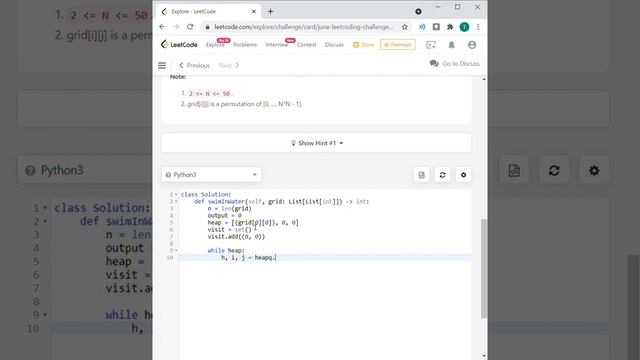The height and width of the screenshot is (360, 640).
Task: Click the LeetCode logo
Action: 179,44
